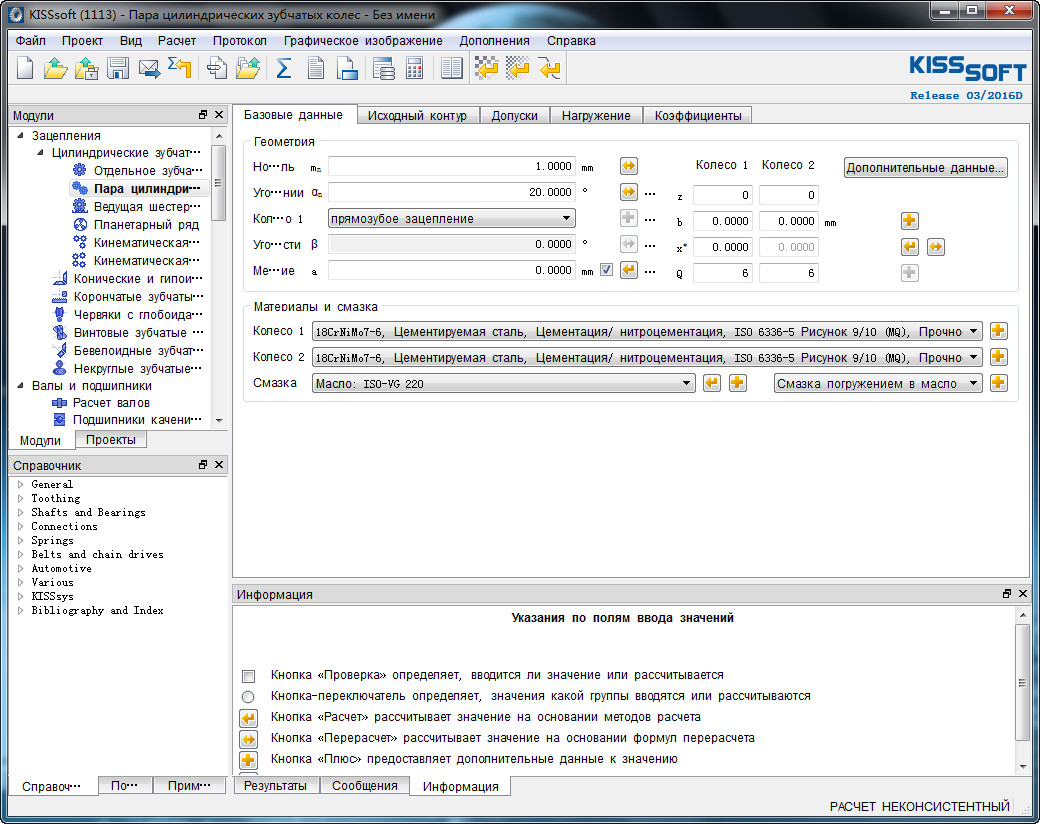Screen dimensions: 1040x824
Task: Select Конические и гипои… module
Action: click(138, 279)
